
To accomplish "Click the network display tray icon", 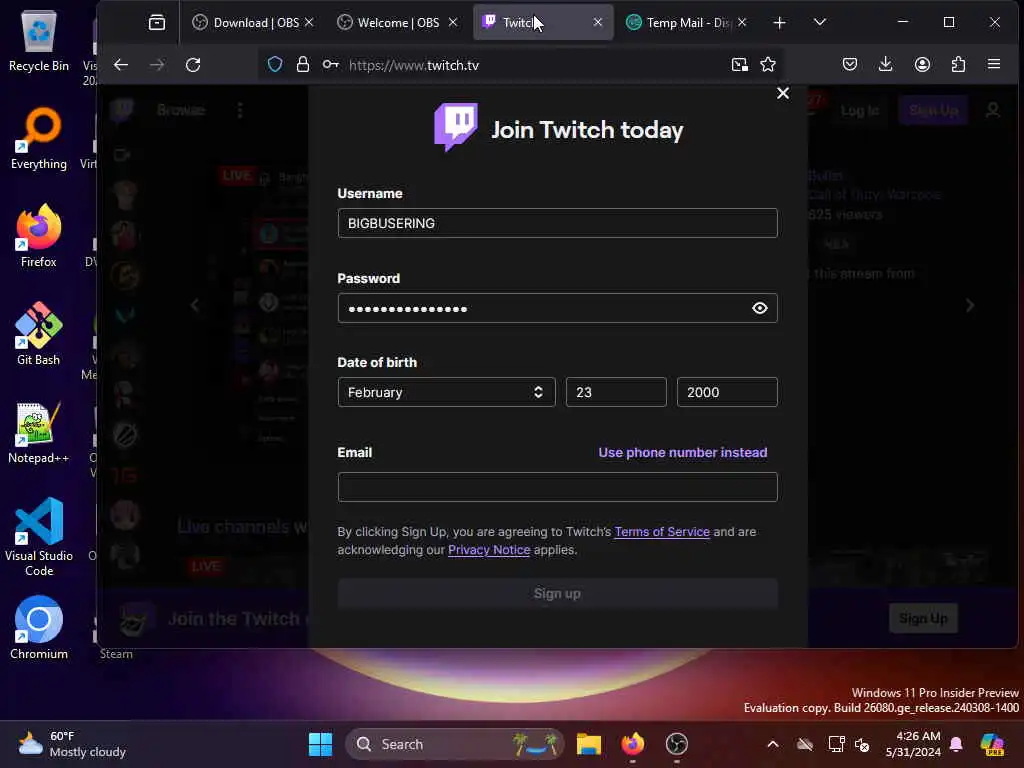I will [836, 744].
